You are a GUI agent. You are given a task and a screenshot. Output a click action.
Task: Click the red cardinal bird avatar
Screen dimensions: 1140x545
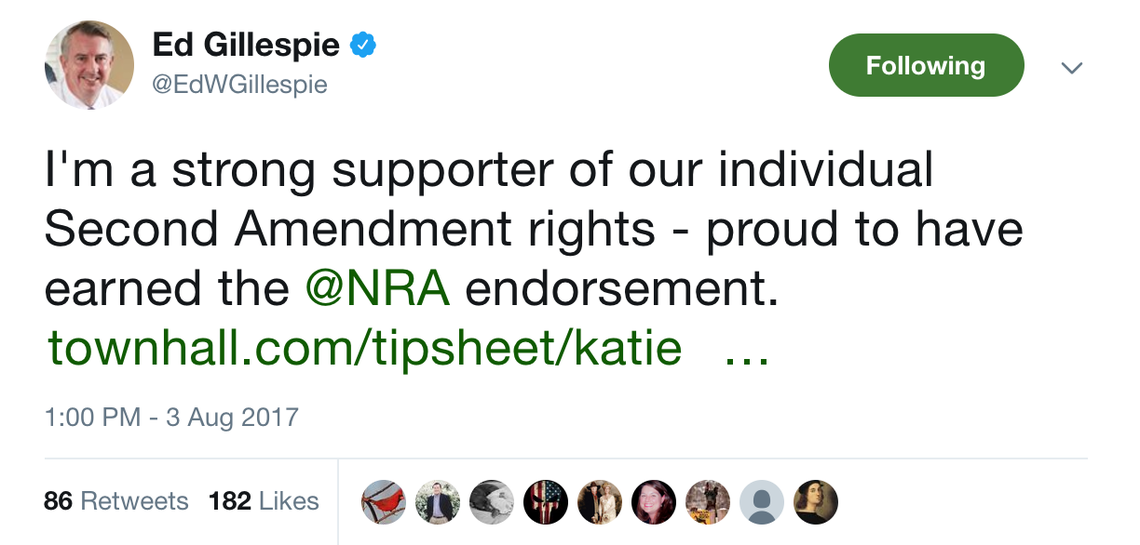[383, 502]
